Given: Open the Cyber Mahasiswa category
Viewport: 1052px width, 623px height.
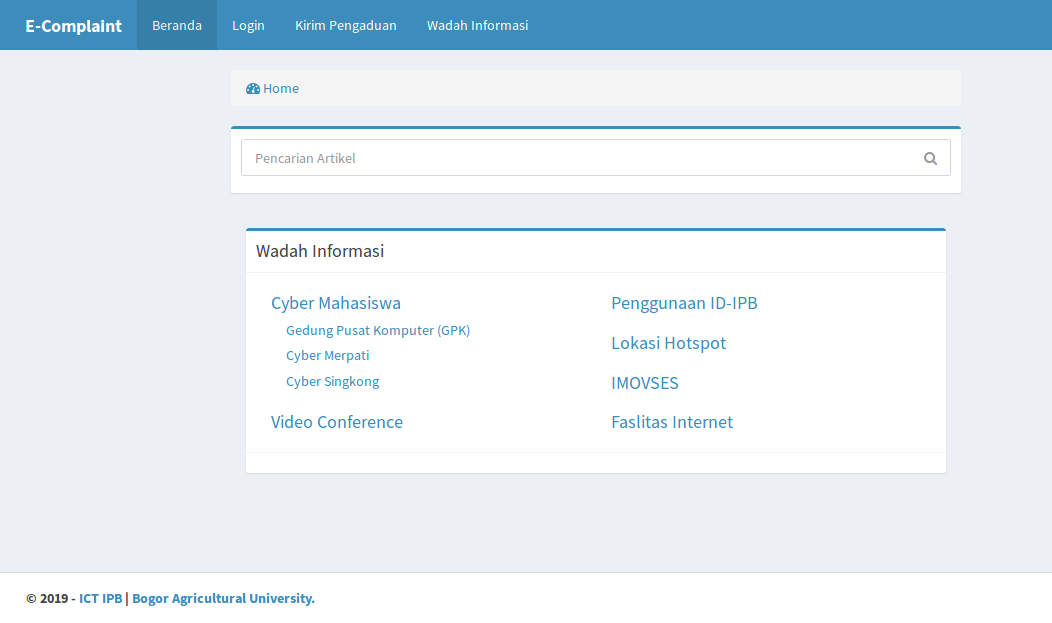Looking at the screenshot, I should click(x=335, y=303).
